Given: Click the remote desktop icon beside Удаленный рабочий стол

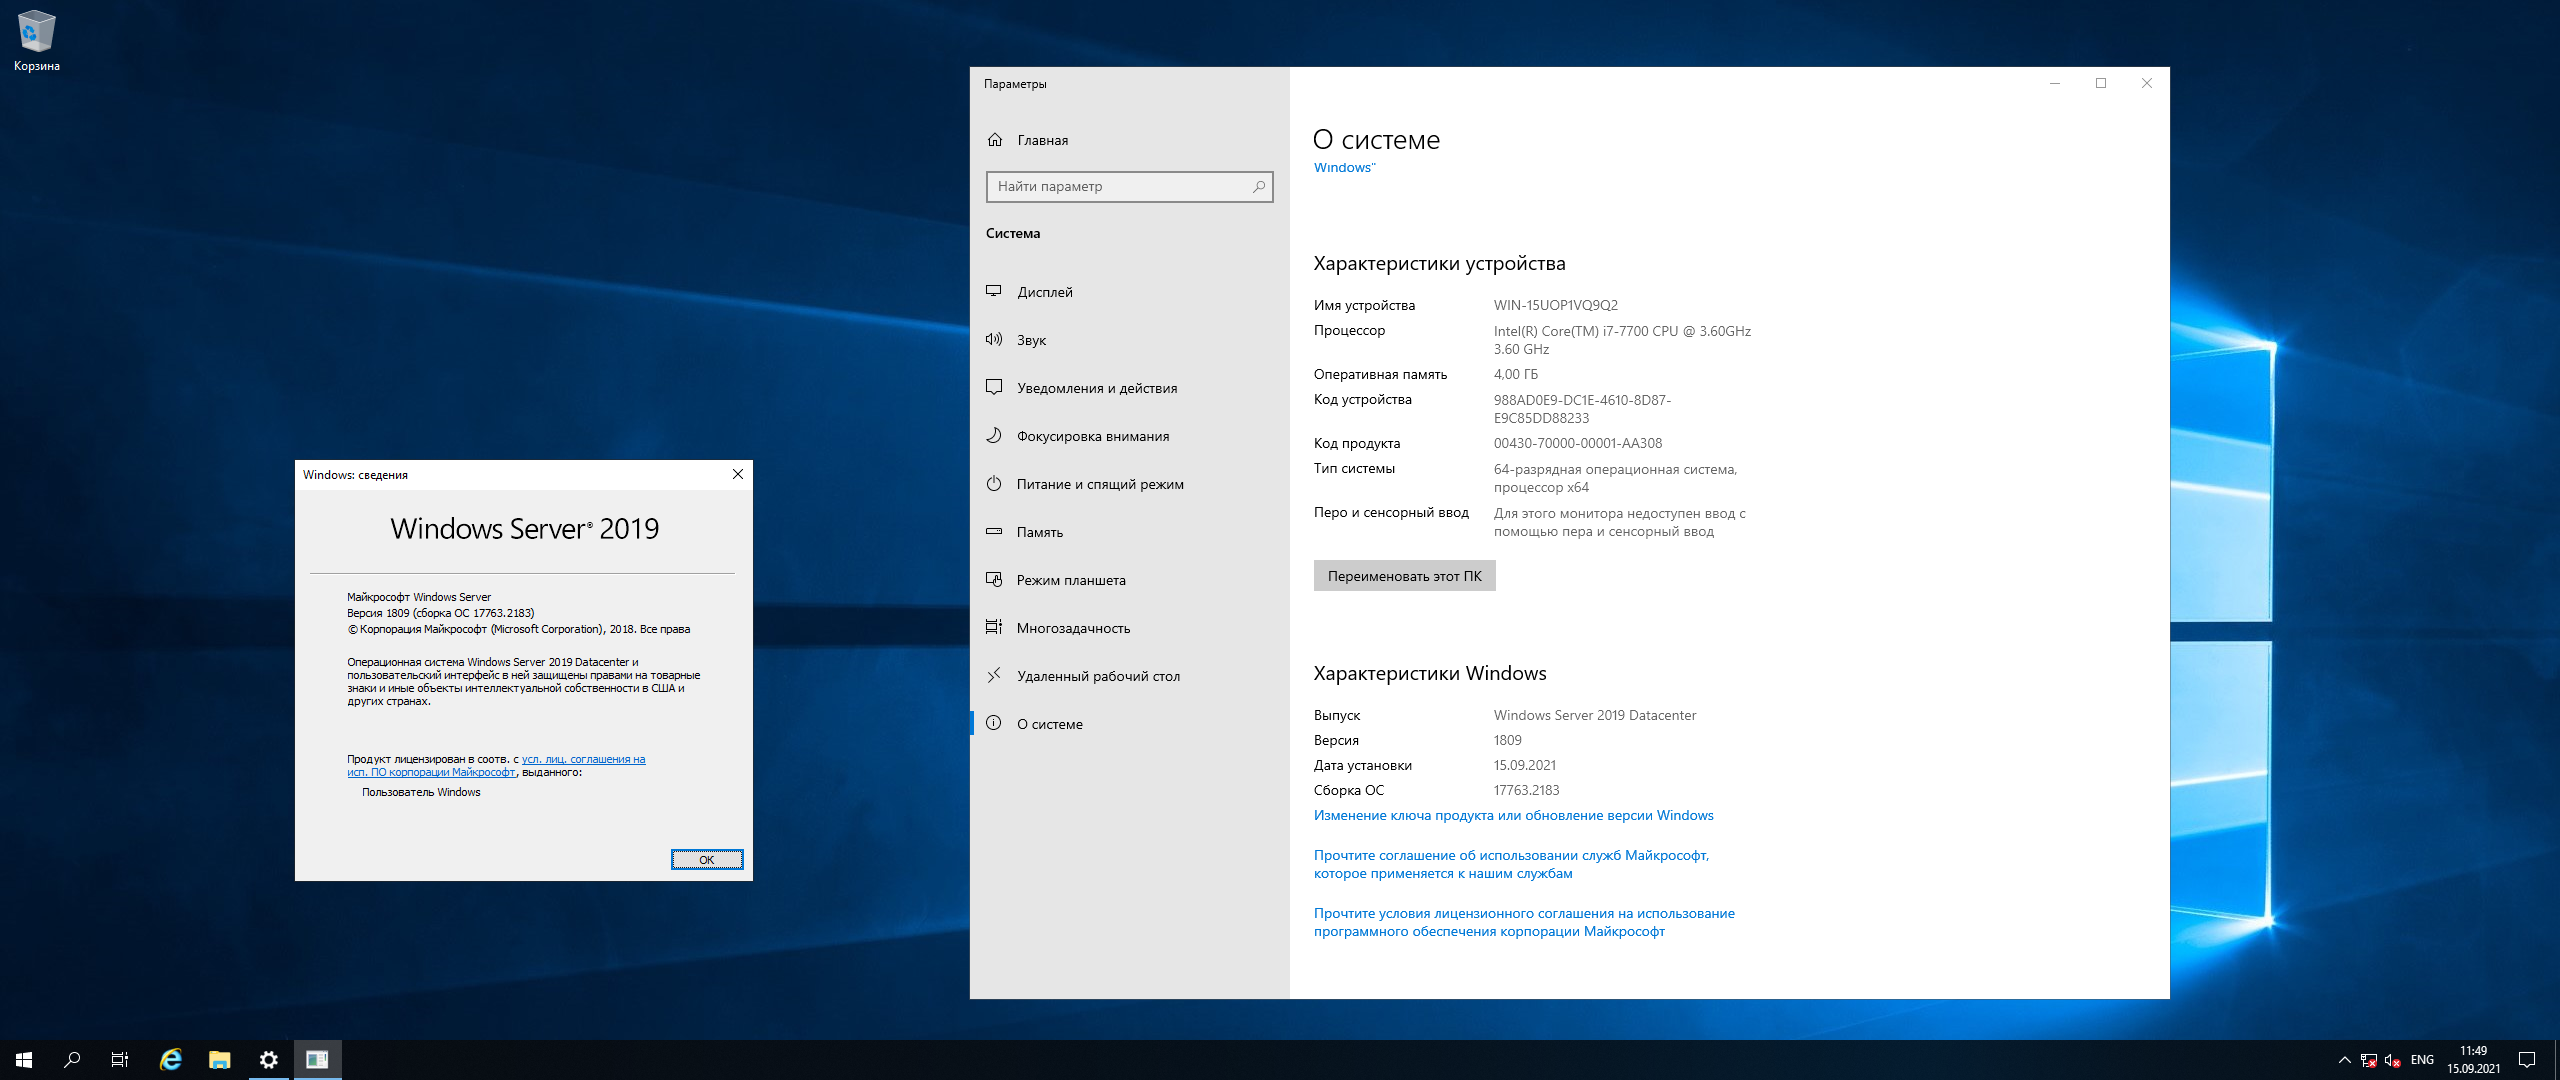Looking at the screenshot, I should [x=994, y=675].
